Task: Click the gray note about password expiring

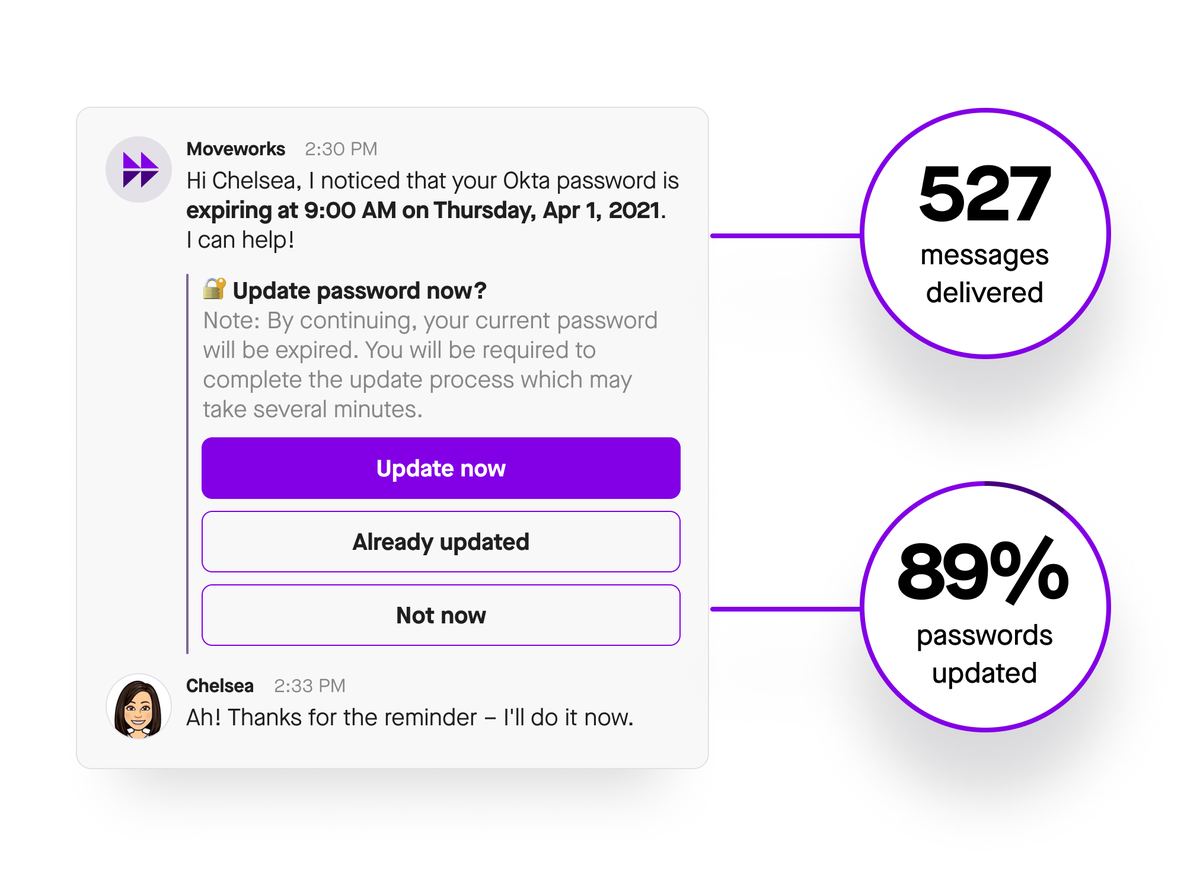Action: (x=430, y=365)
